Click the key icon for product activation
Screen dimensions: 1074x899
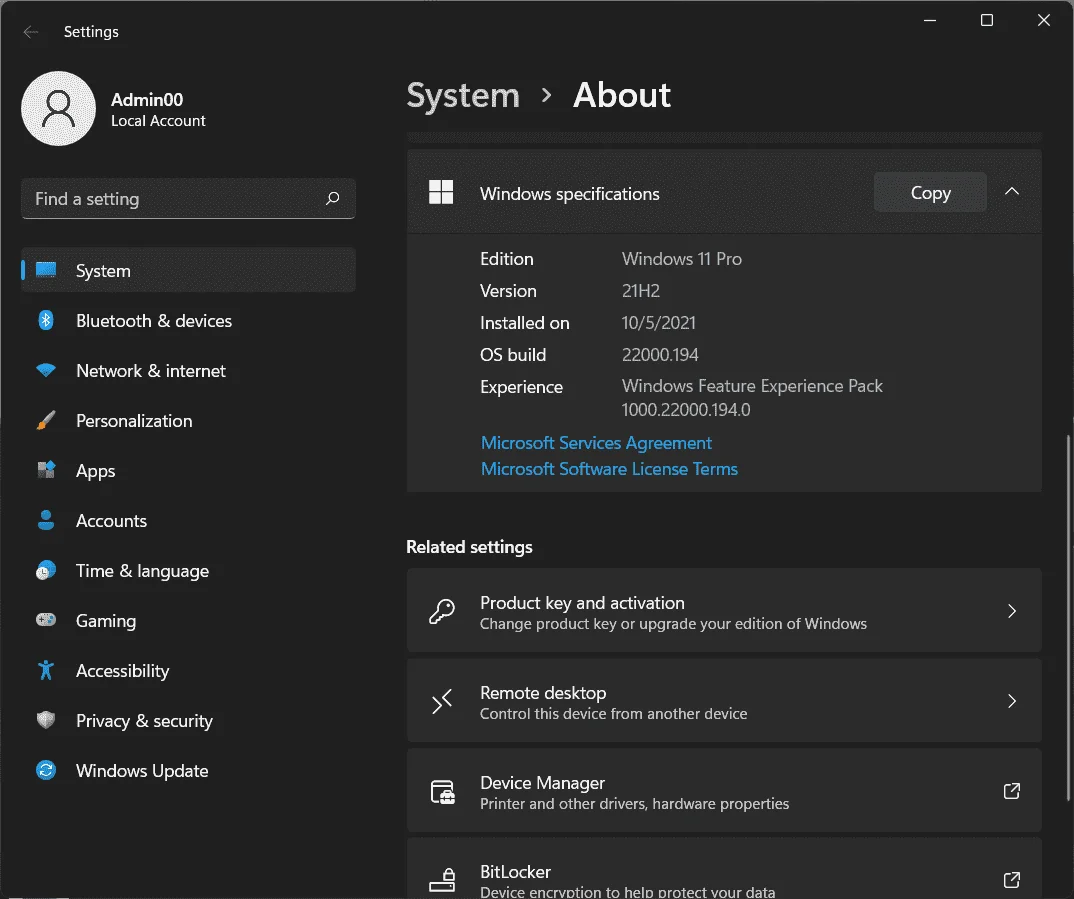click(x=442, y=611)
